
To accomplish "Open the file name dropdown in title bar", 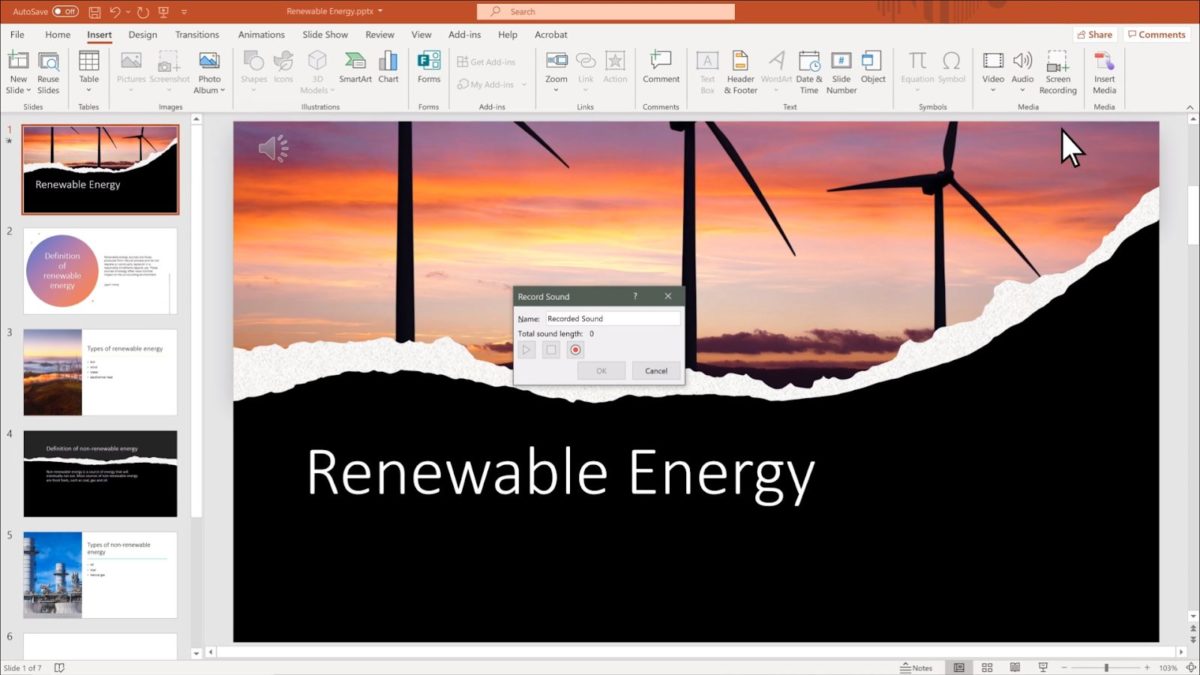I will click(x=381, y=11).
